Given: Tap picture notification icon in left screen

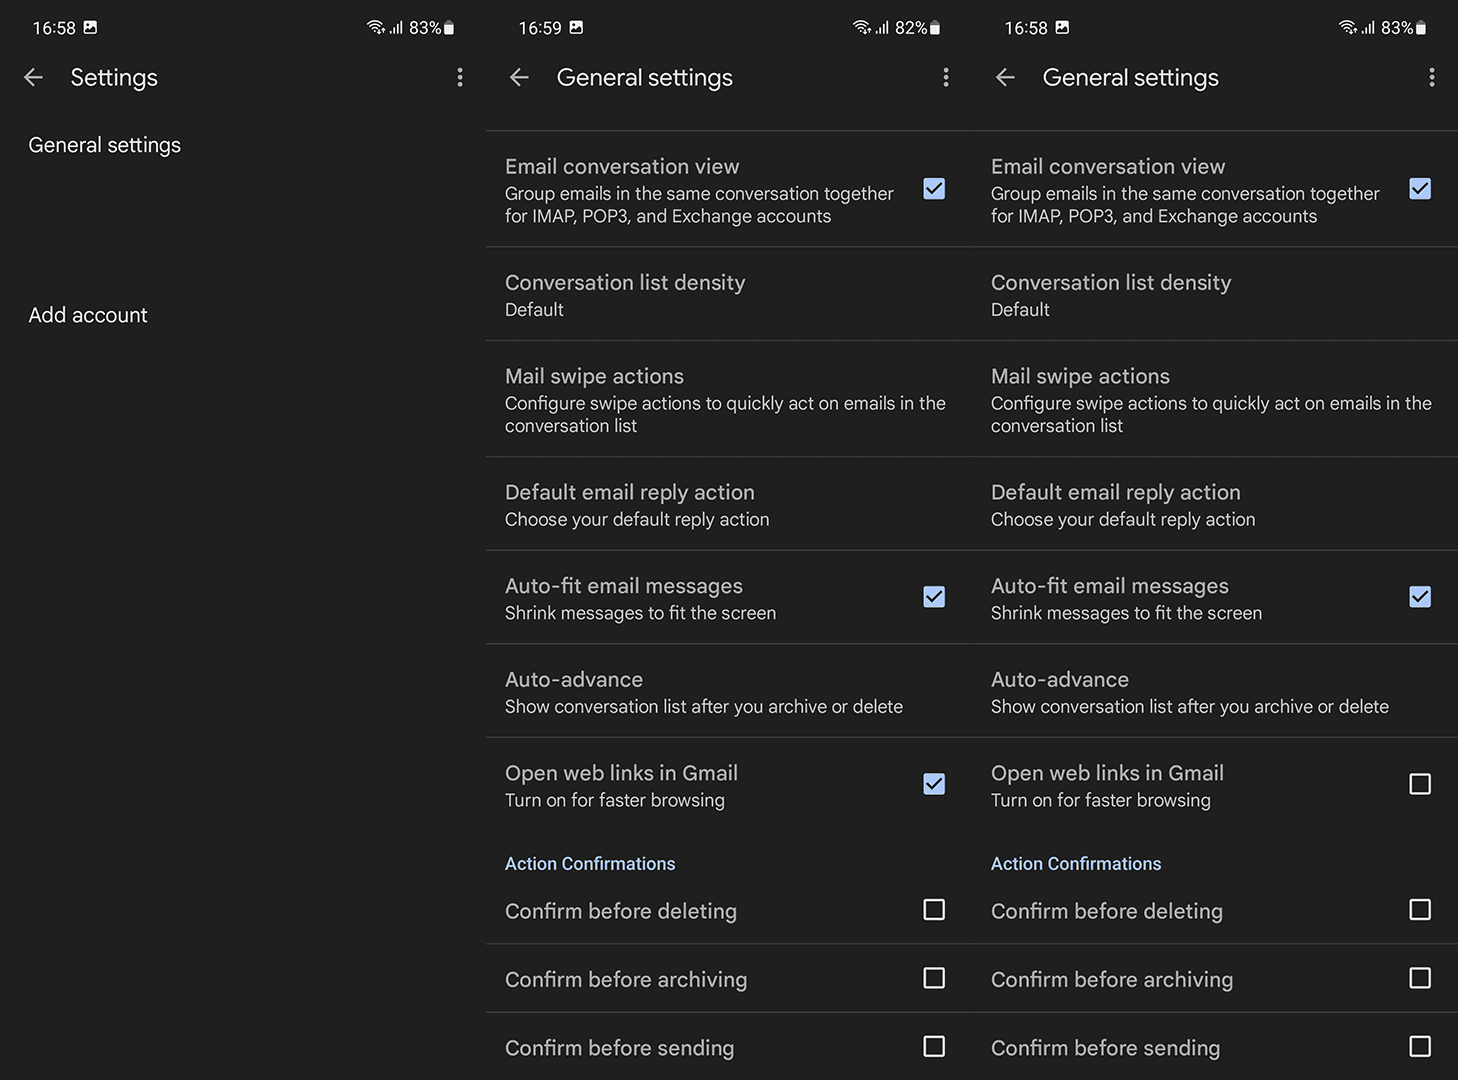Looking at the screenshot, I should (90, 27).
